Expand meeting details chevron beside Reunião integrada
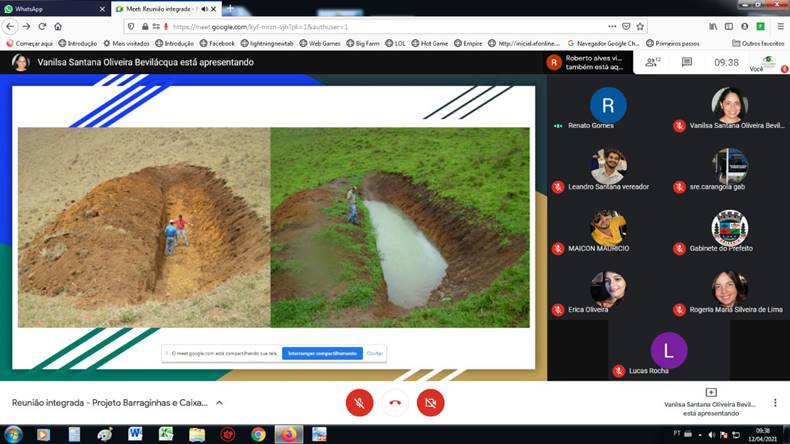 (219, 403)
